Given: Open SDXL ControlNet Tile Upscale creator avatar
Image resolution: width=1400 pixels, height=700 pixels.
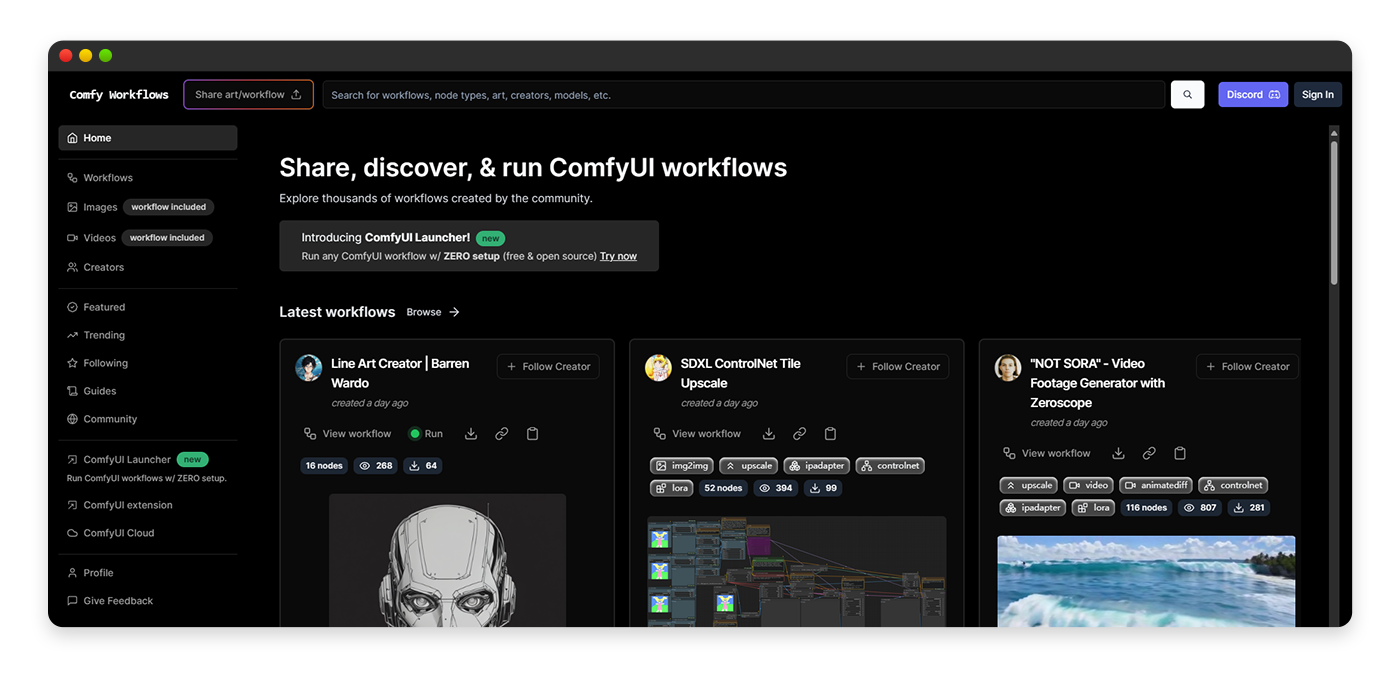Looking at the screenshot, I should [658, 368].
